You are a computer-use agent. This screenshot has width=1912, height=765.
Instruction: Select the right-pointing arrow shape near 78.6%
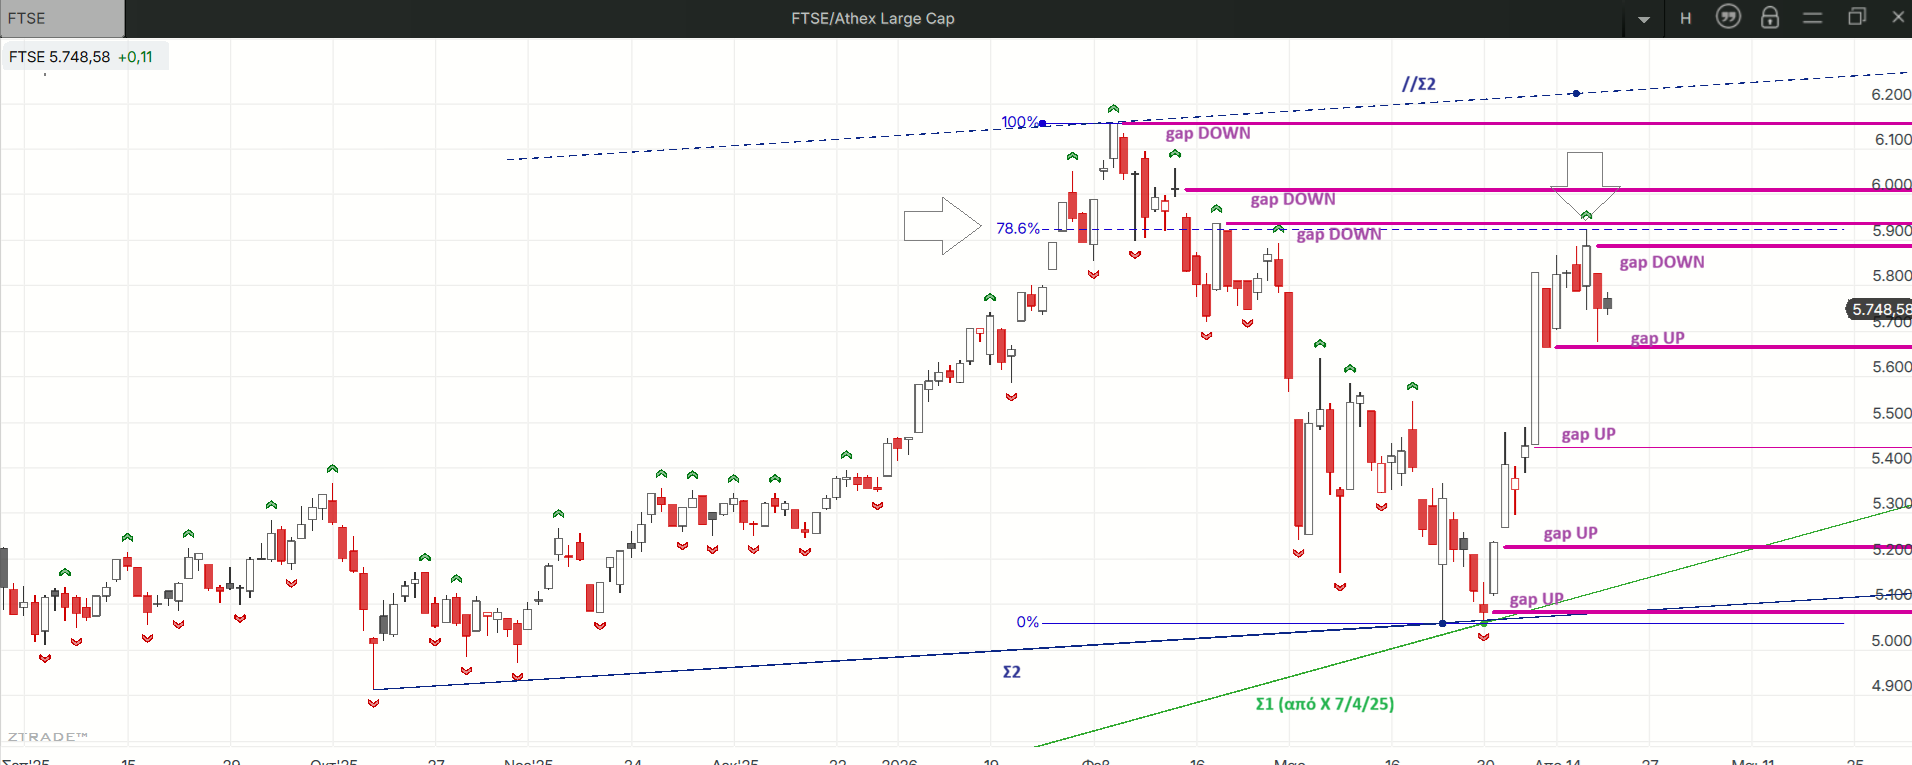[x=942, y=226]
